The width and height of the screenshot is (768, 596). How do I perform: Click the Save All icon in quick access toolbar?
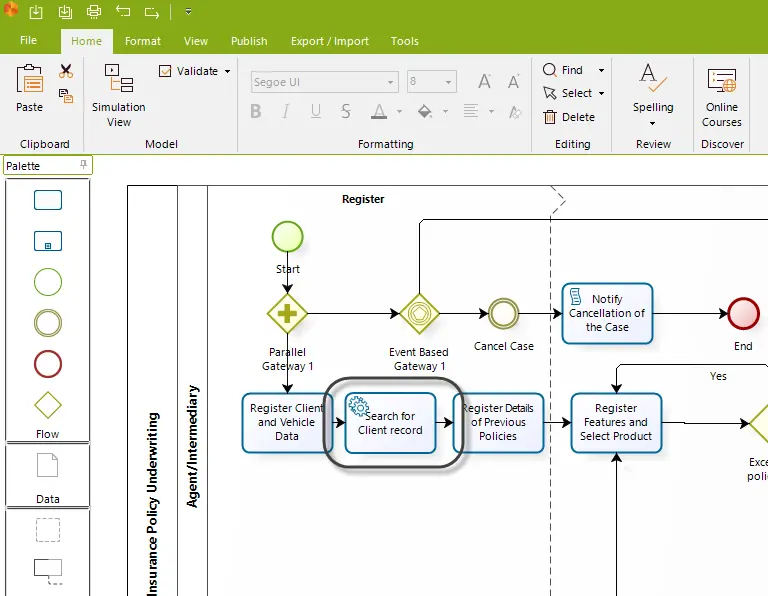[x=65, y=12]
